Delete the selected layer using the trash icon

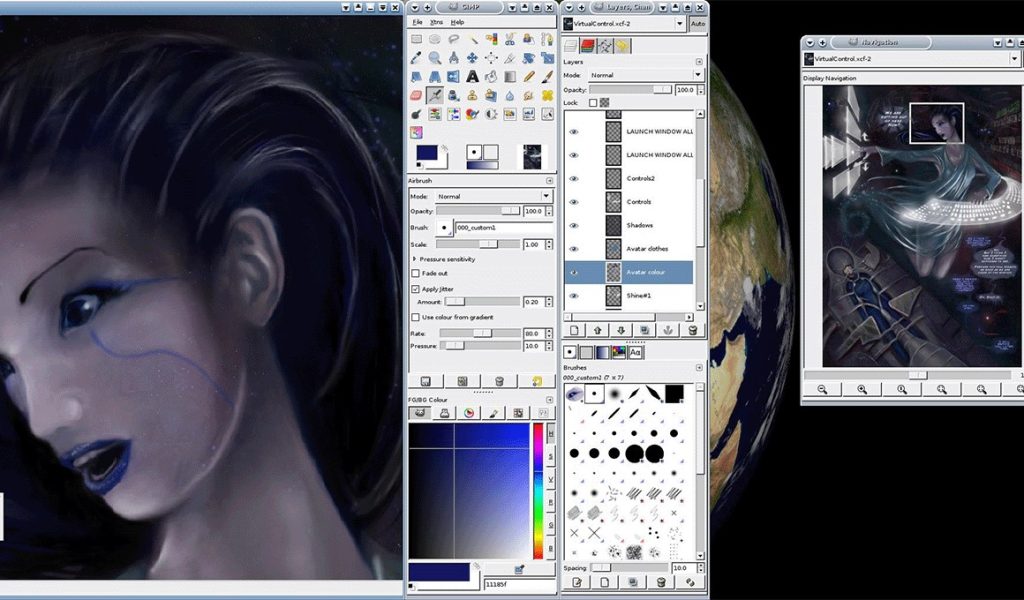pos(692,330)
